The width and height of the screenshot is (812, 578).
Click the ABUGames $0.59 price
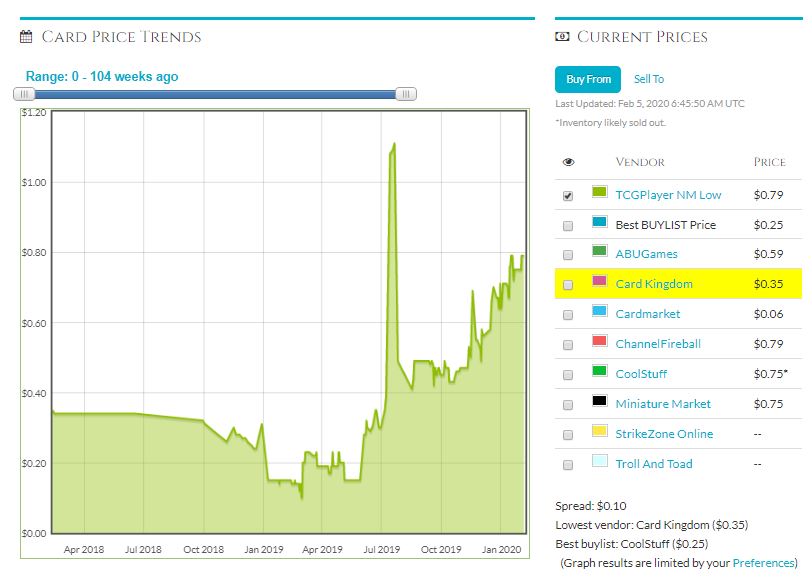point(768,254)
